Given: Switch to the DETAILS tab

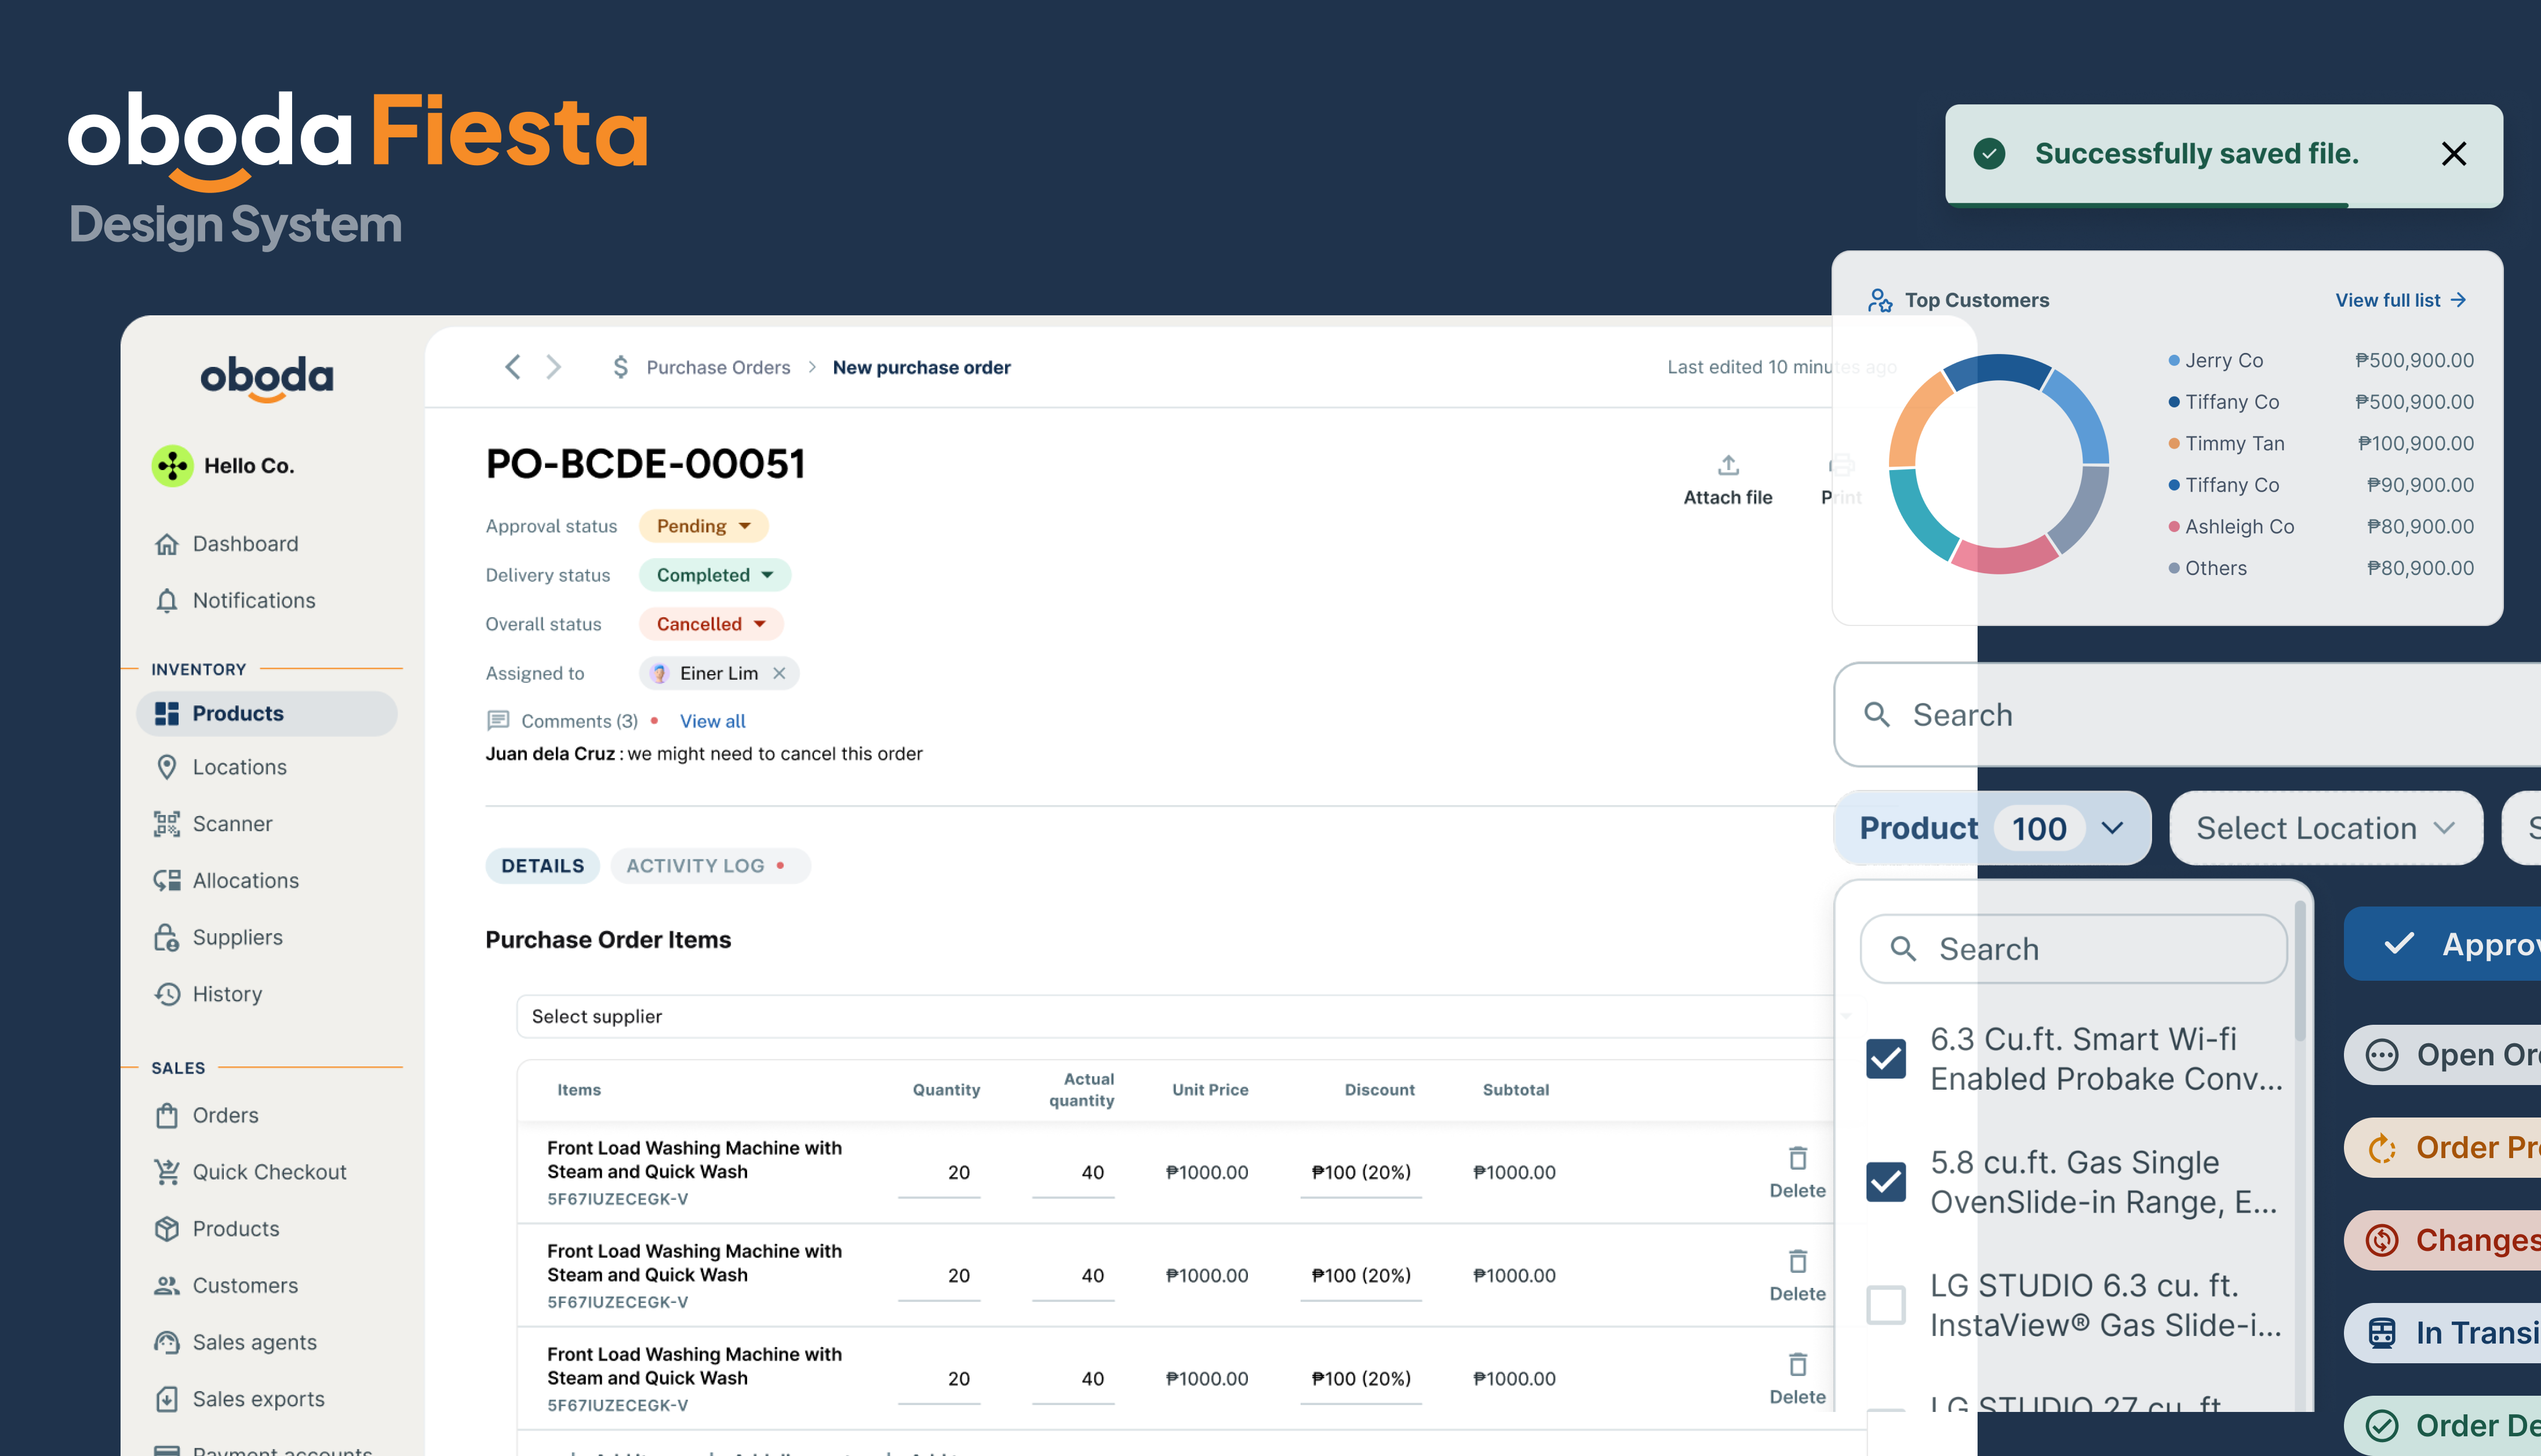Looking at the screenshot, I should tap(543, 866).
